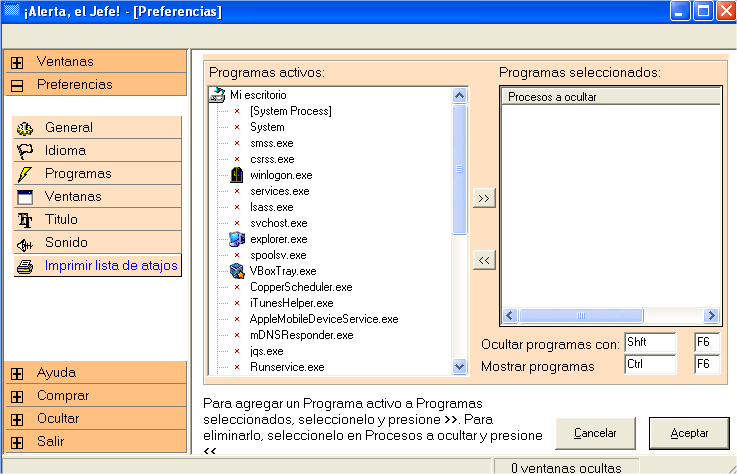Expand the Salir section
Viewport: 737px width, 474px height.
click(x=17, y=442)
